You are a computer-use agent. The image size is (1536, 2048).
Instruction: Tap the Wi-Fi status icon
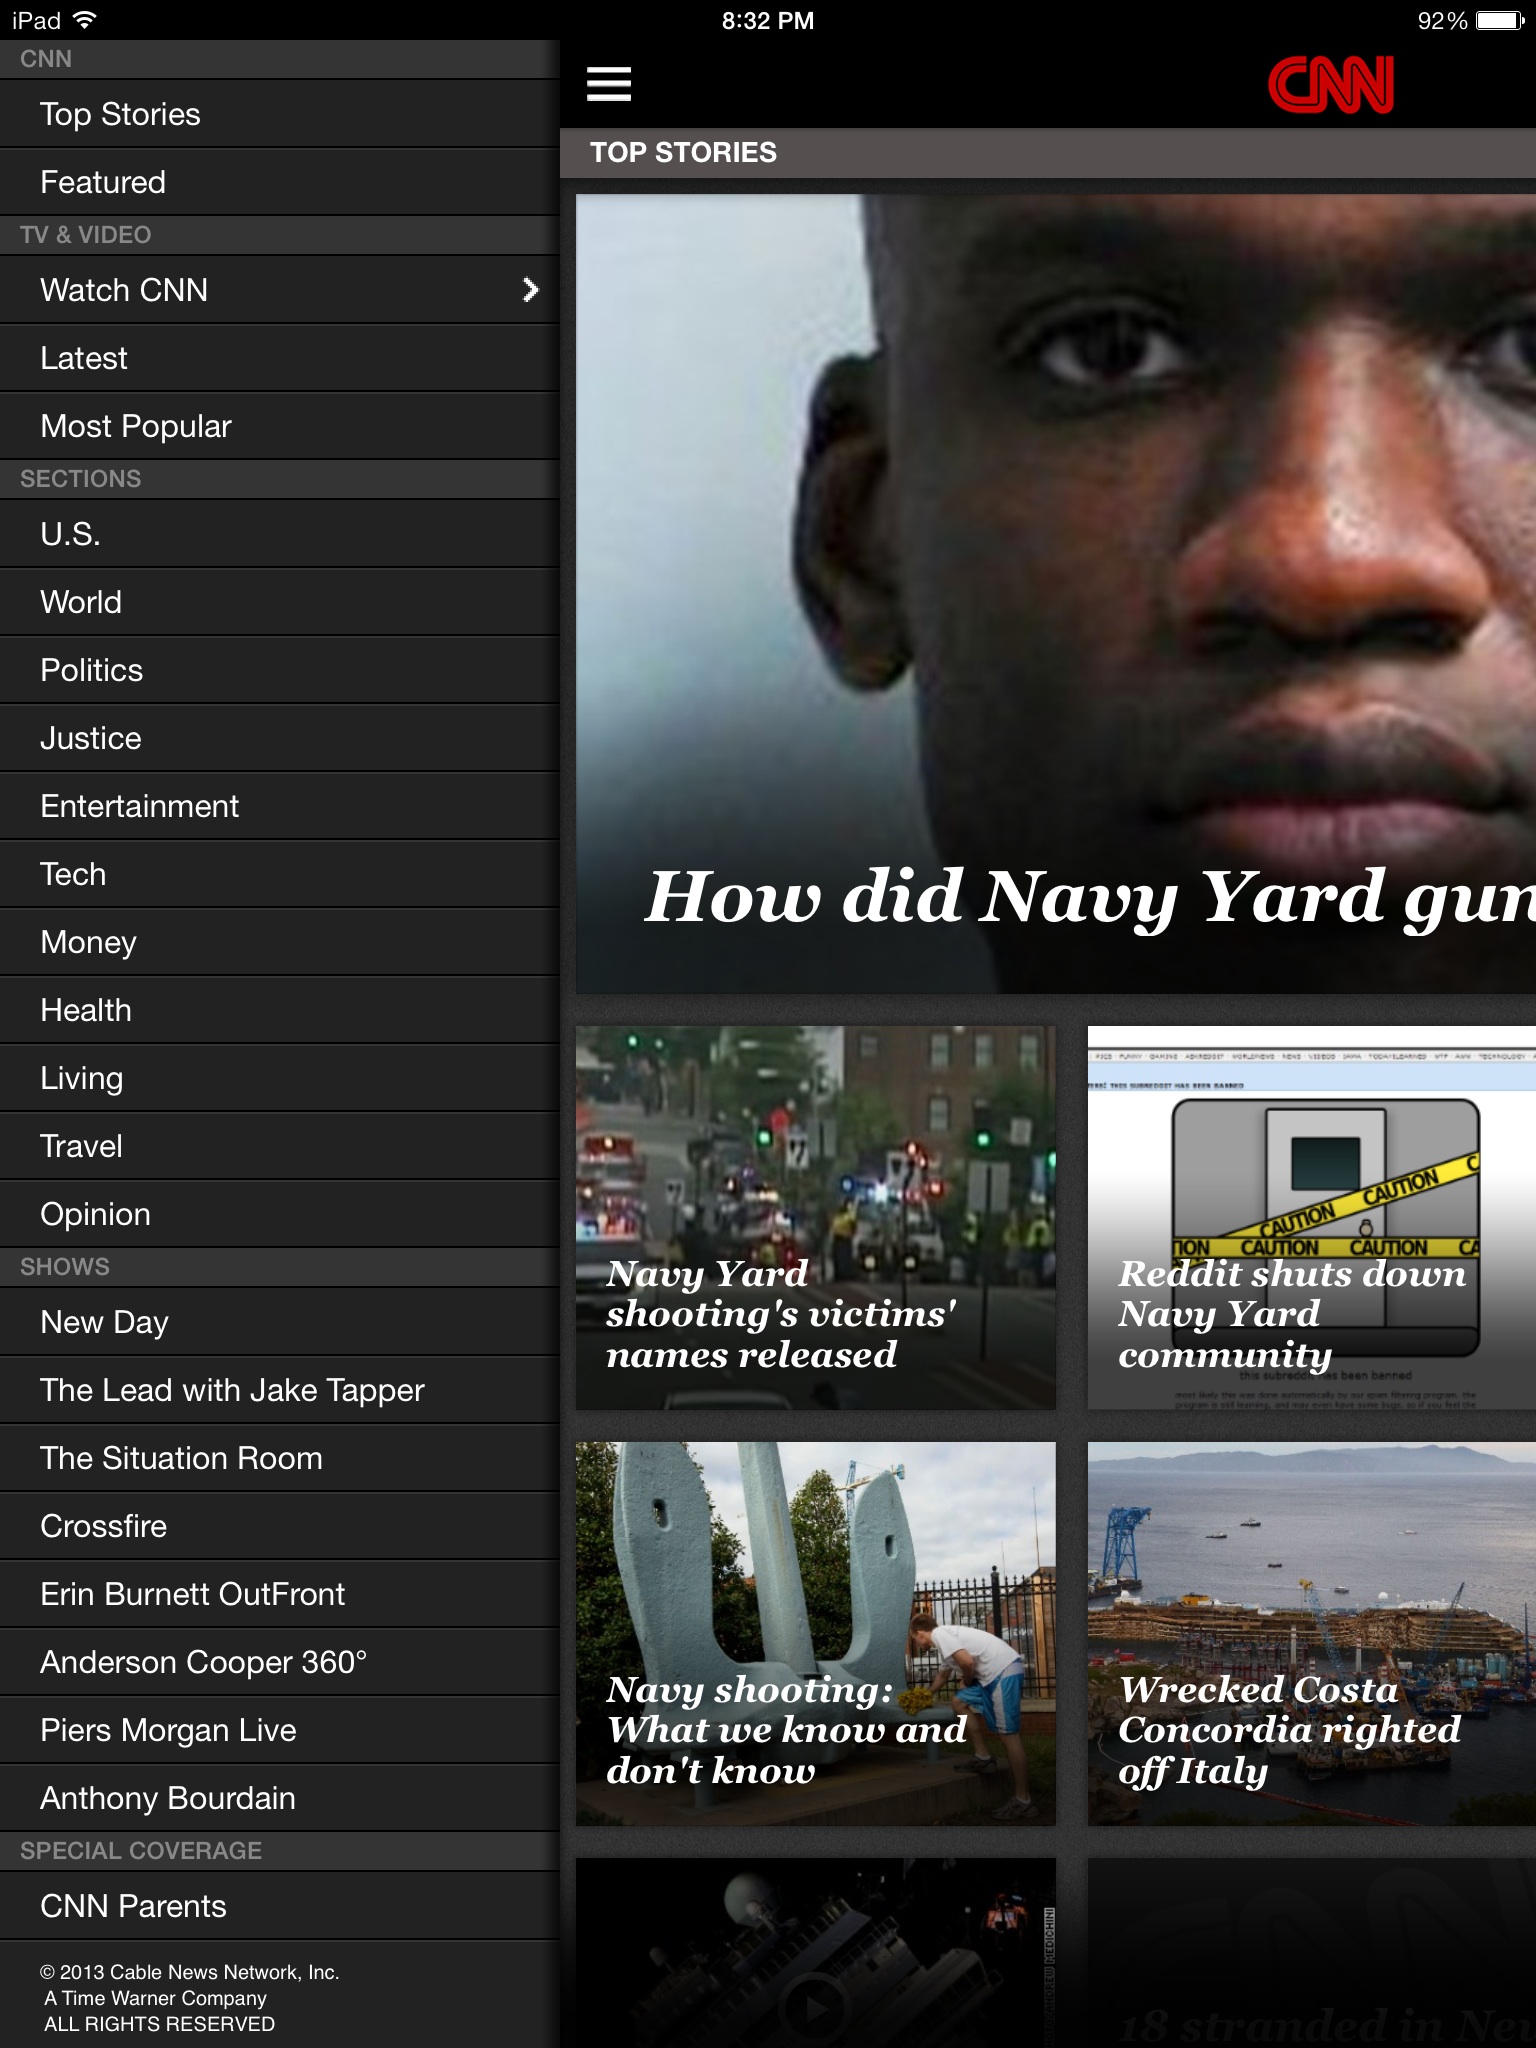[x=85, y=20]
